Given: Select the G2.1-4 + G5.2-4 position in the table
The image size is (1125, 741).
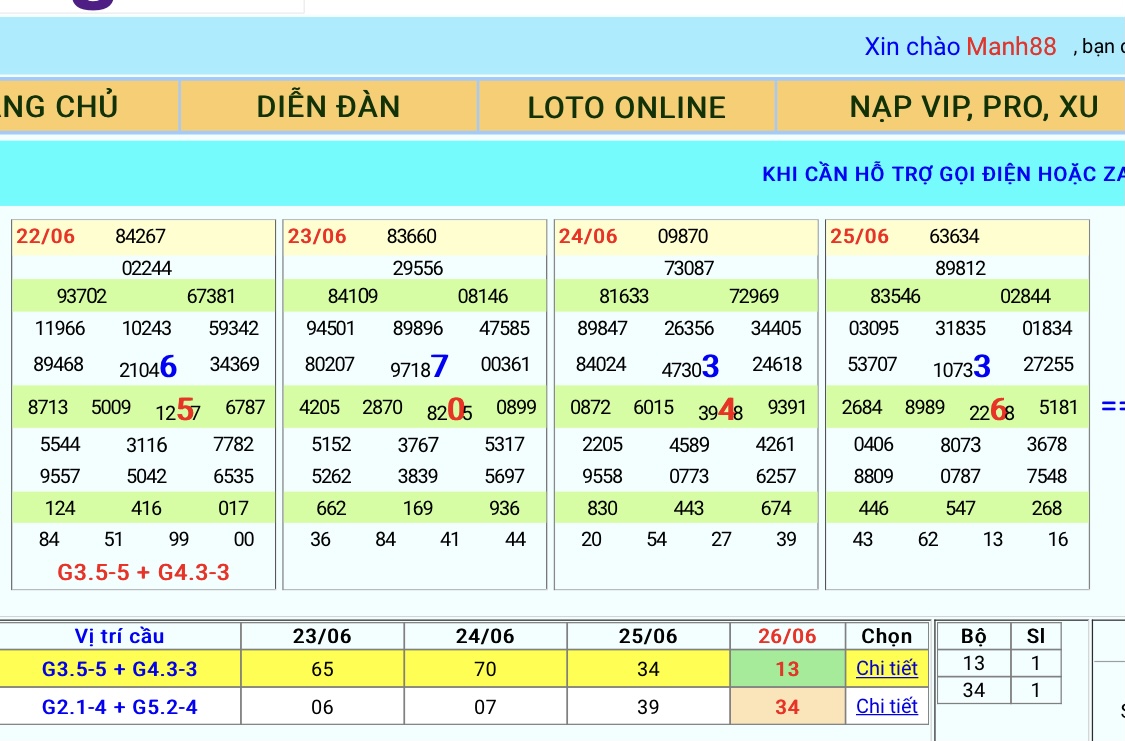Looking at the screenshot, I should pos(120,707).
